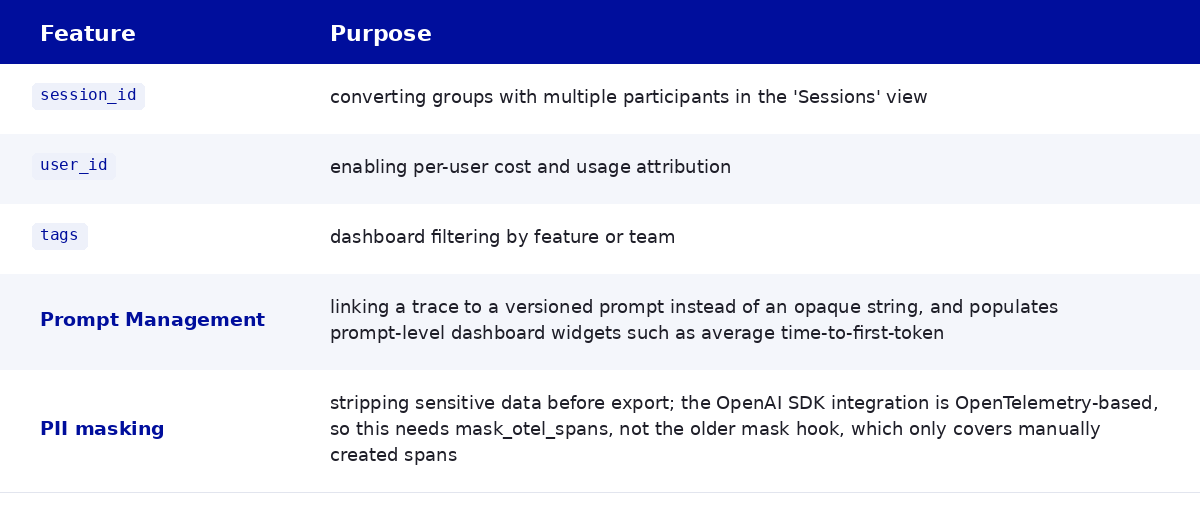Click the user_id table row
1200x512 pixels.
(600, 168)
